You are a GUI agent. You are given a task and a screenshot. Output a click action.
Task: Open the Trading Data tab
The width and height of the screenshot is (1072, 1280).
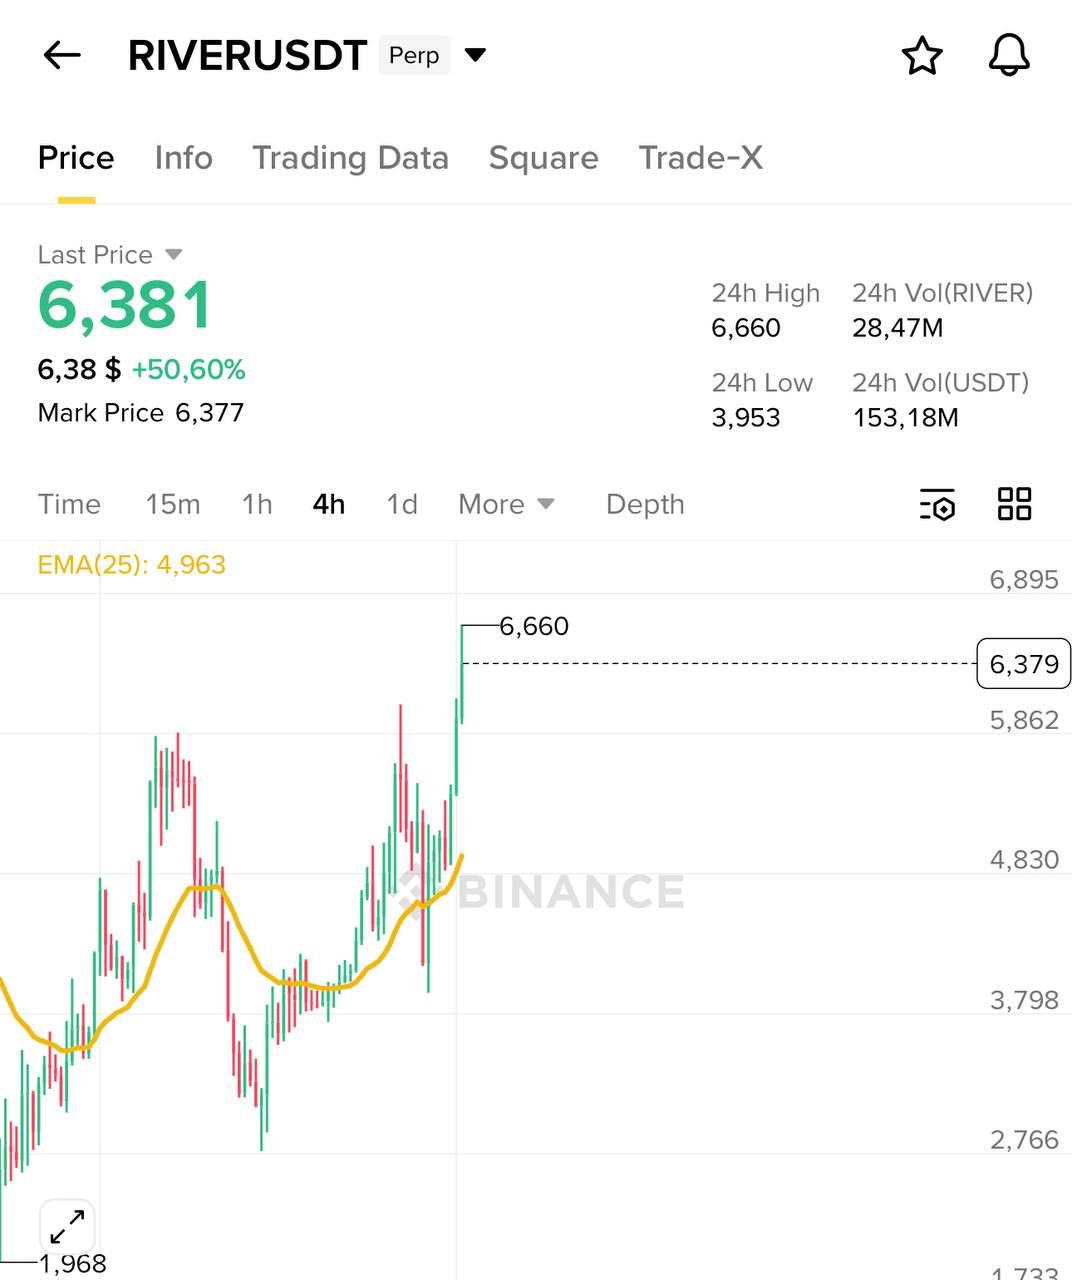350,158
